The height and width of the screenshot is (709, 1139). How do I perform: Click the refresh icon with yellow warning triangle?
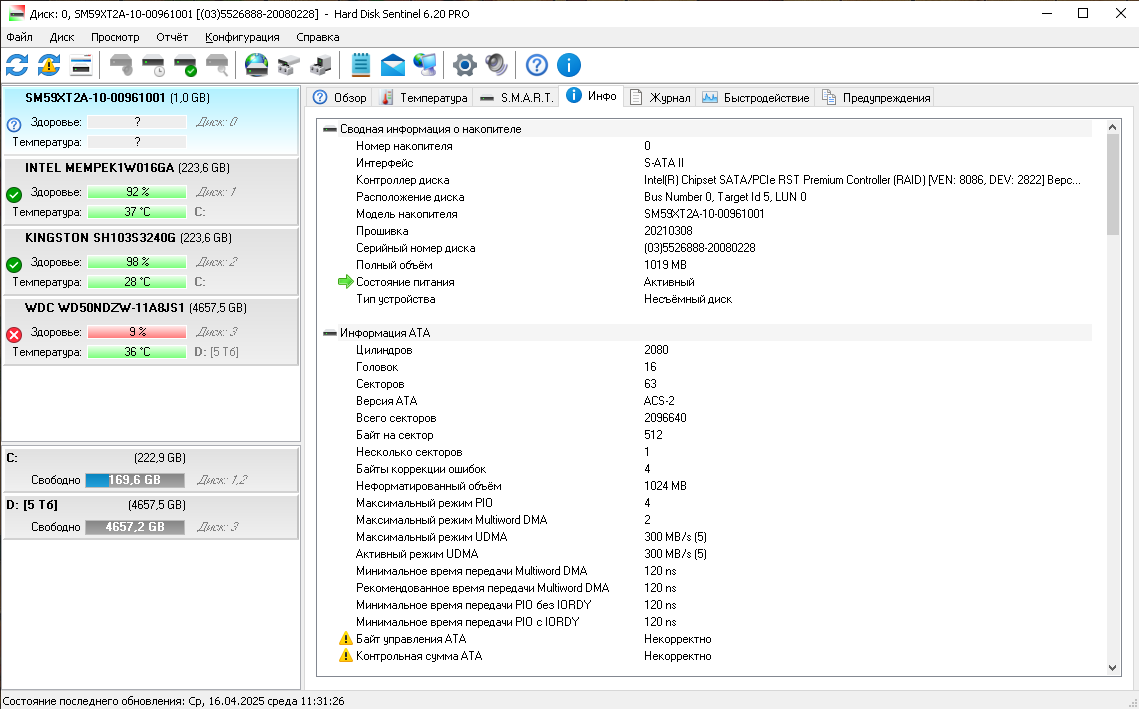[x=49, y=65]
